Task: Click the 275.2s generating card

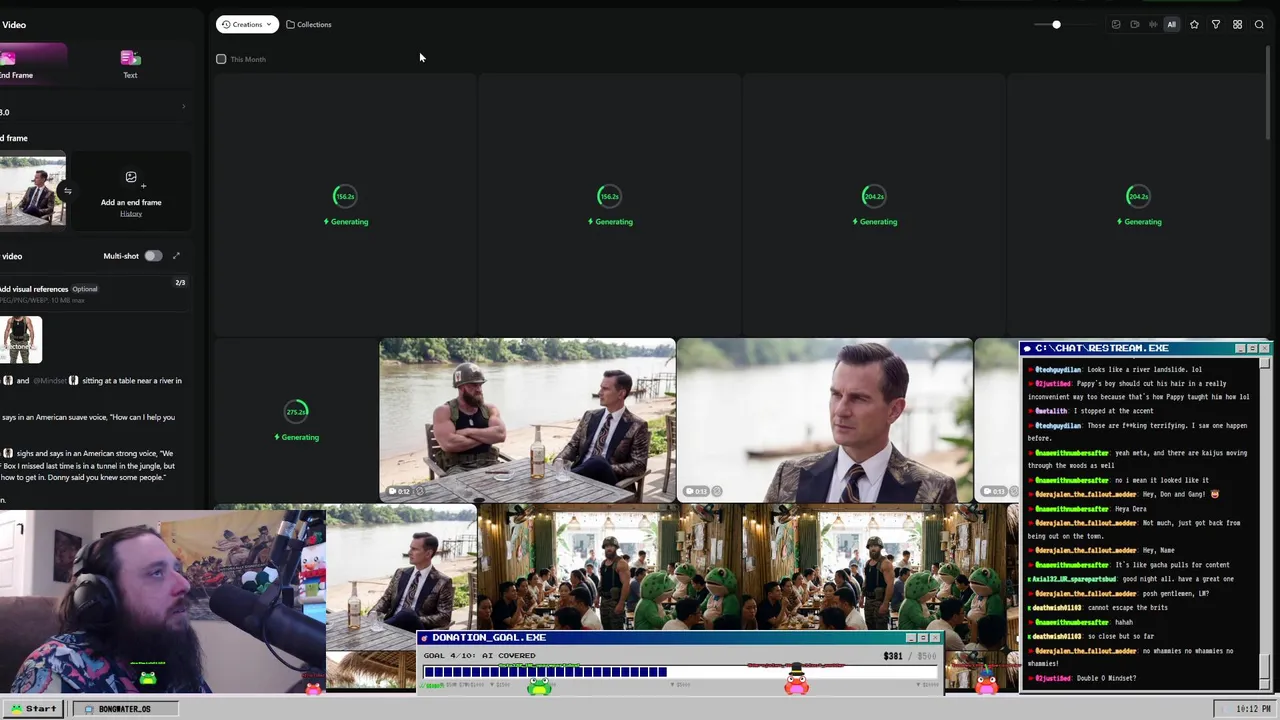Action: coord(296,420)
